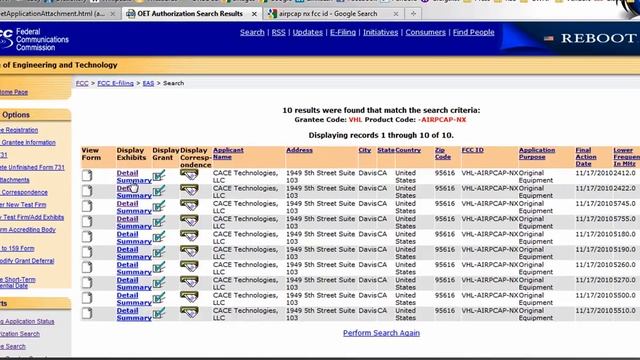Viewport: 640px width, 360px height.
Task: Open the correspondence envelope icon in the 2412.0 row
Action: pos(189,175)
